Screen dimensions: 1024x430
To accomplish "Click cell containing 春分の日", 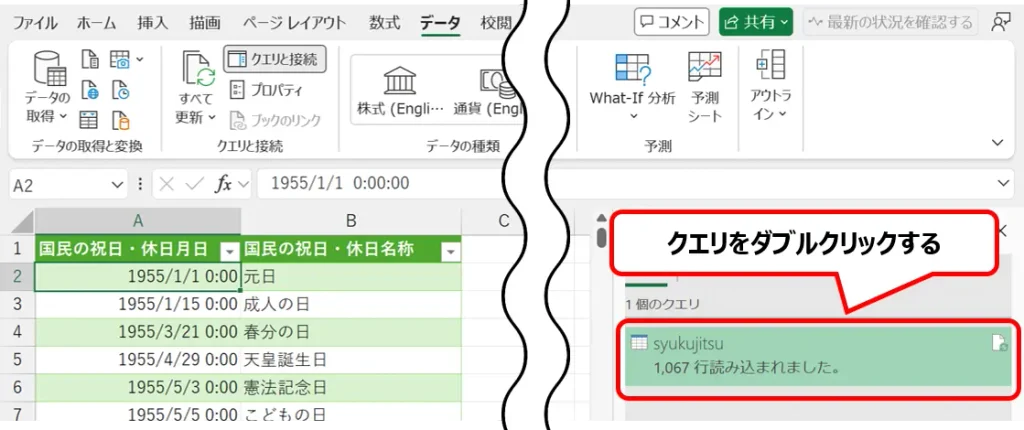I will click(x=351, y=332).
